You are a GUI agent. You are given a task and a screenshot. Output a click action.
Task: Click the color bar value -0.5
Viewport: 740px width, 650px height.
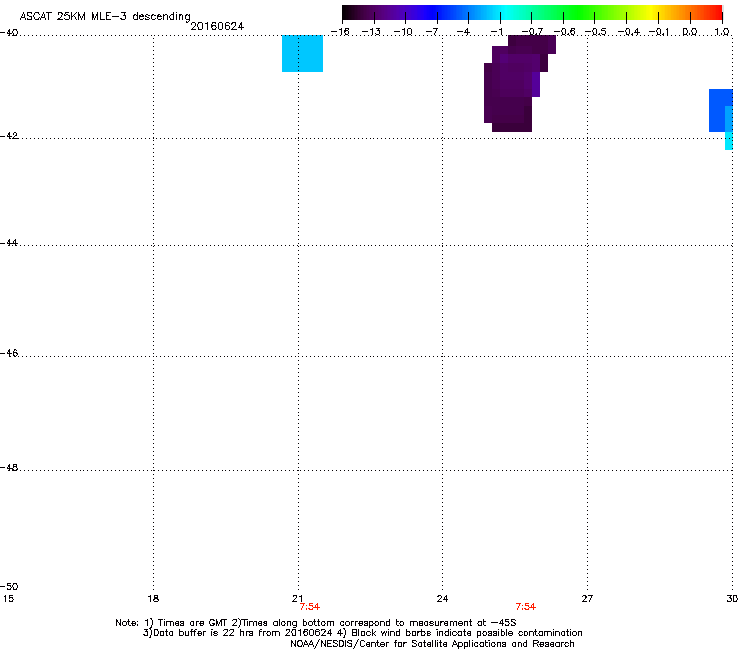596,32
